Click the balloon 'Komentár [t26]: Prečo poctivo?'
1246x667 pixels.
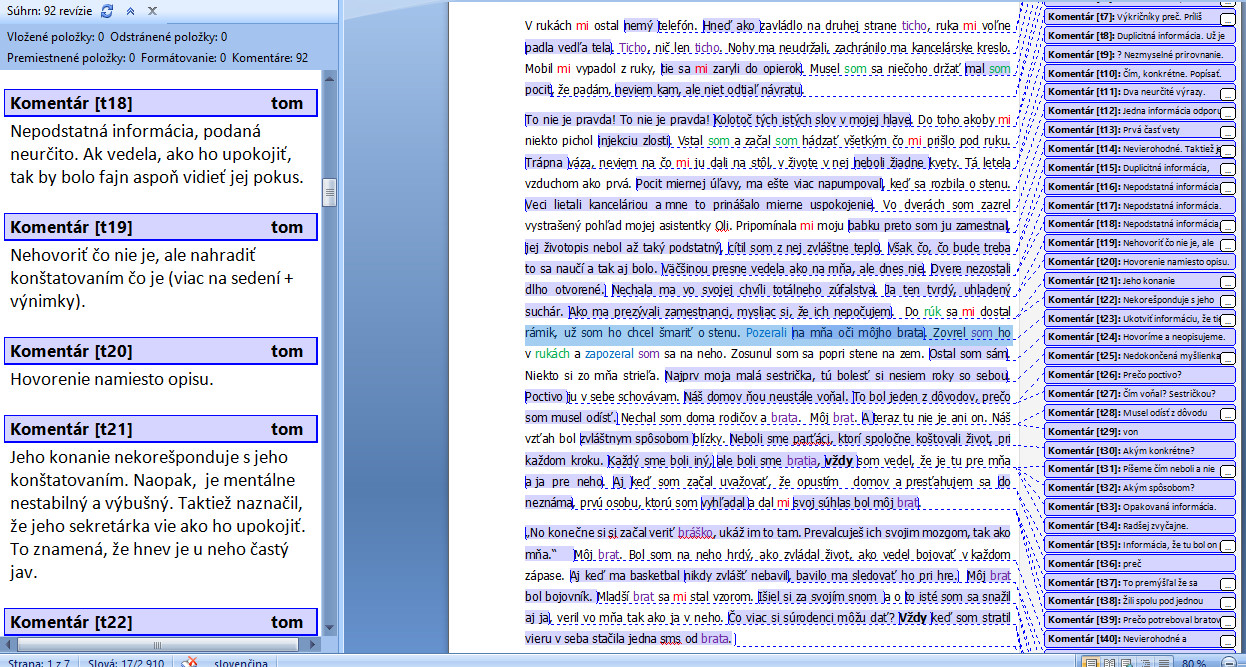(x=1140, y=374)
